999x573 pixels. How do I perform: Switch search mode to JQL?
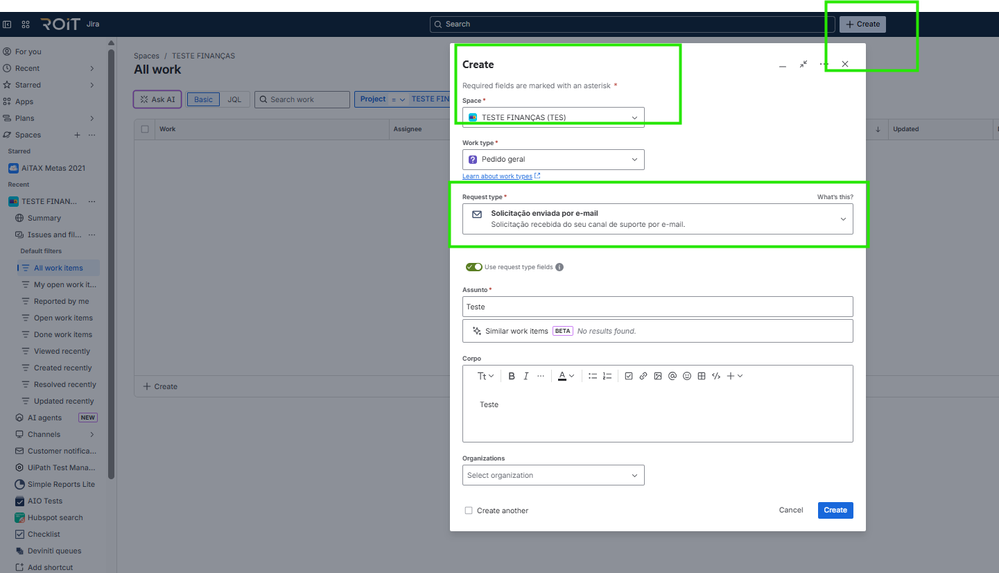234,99
